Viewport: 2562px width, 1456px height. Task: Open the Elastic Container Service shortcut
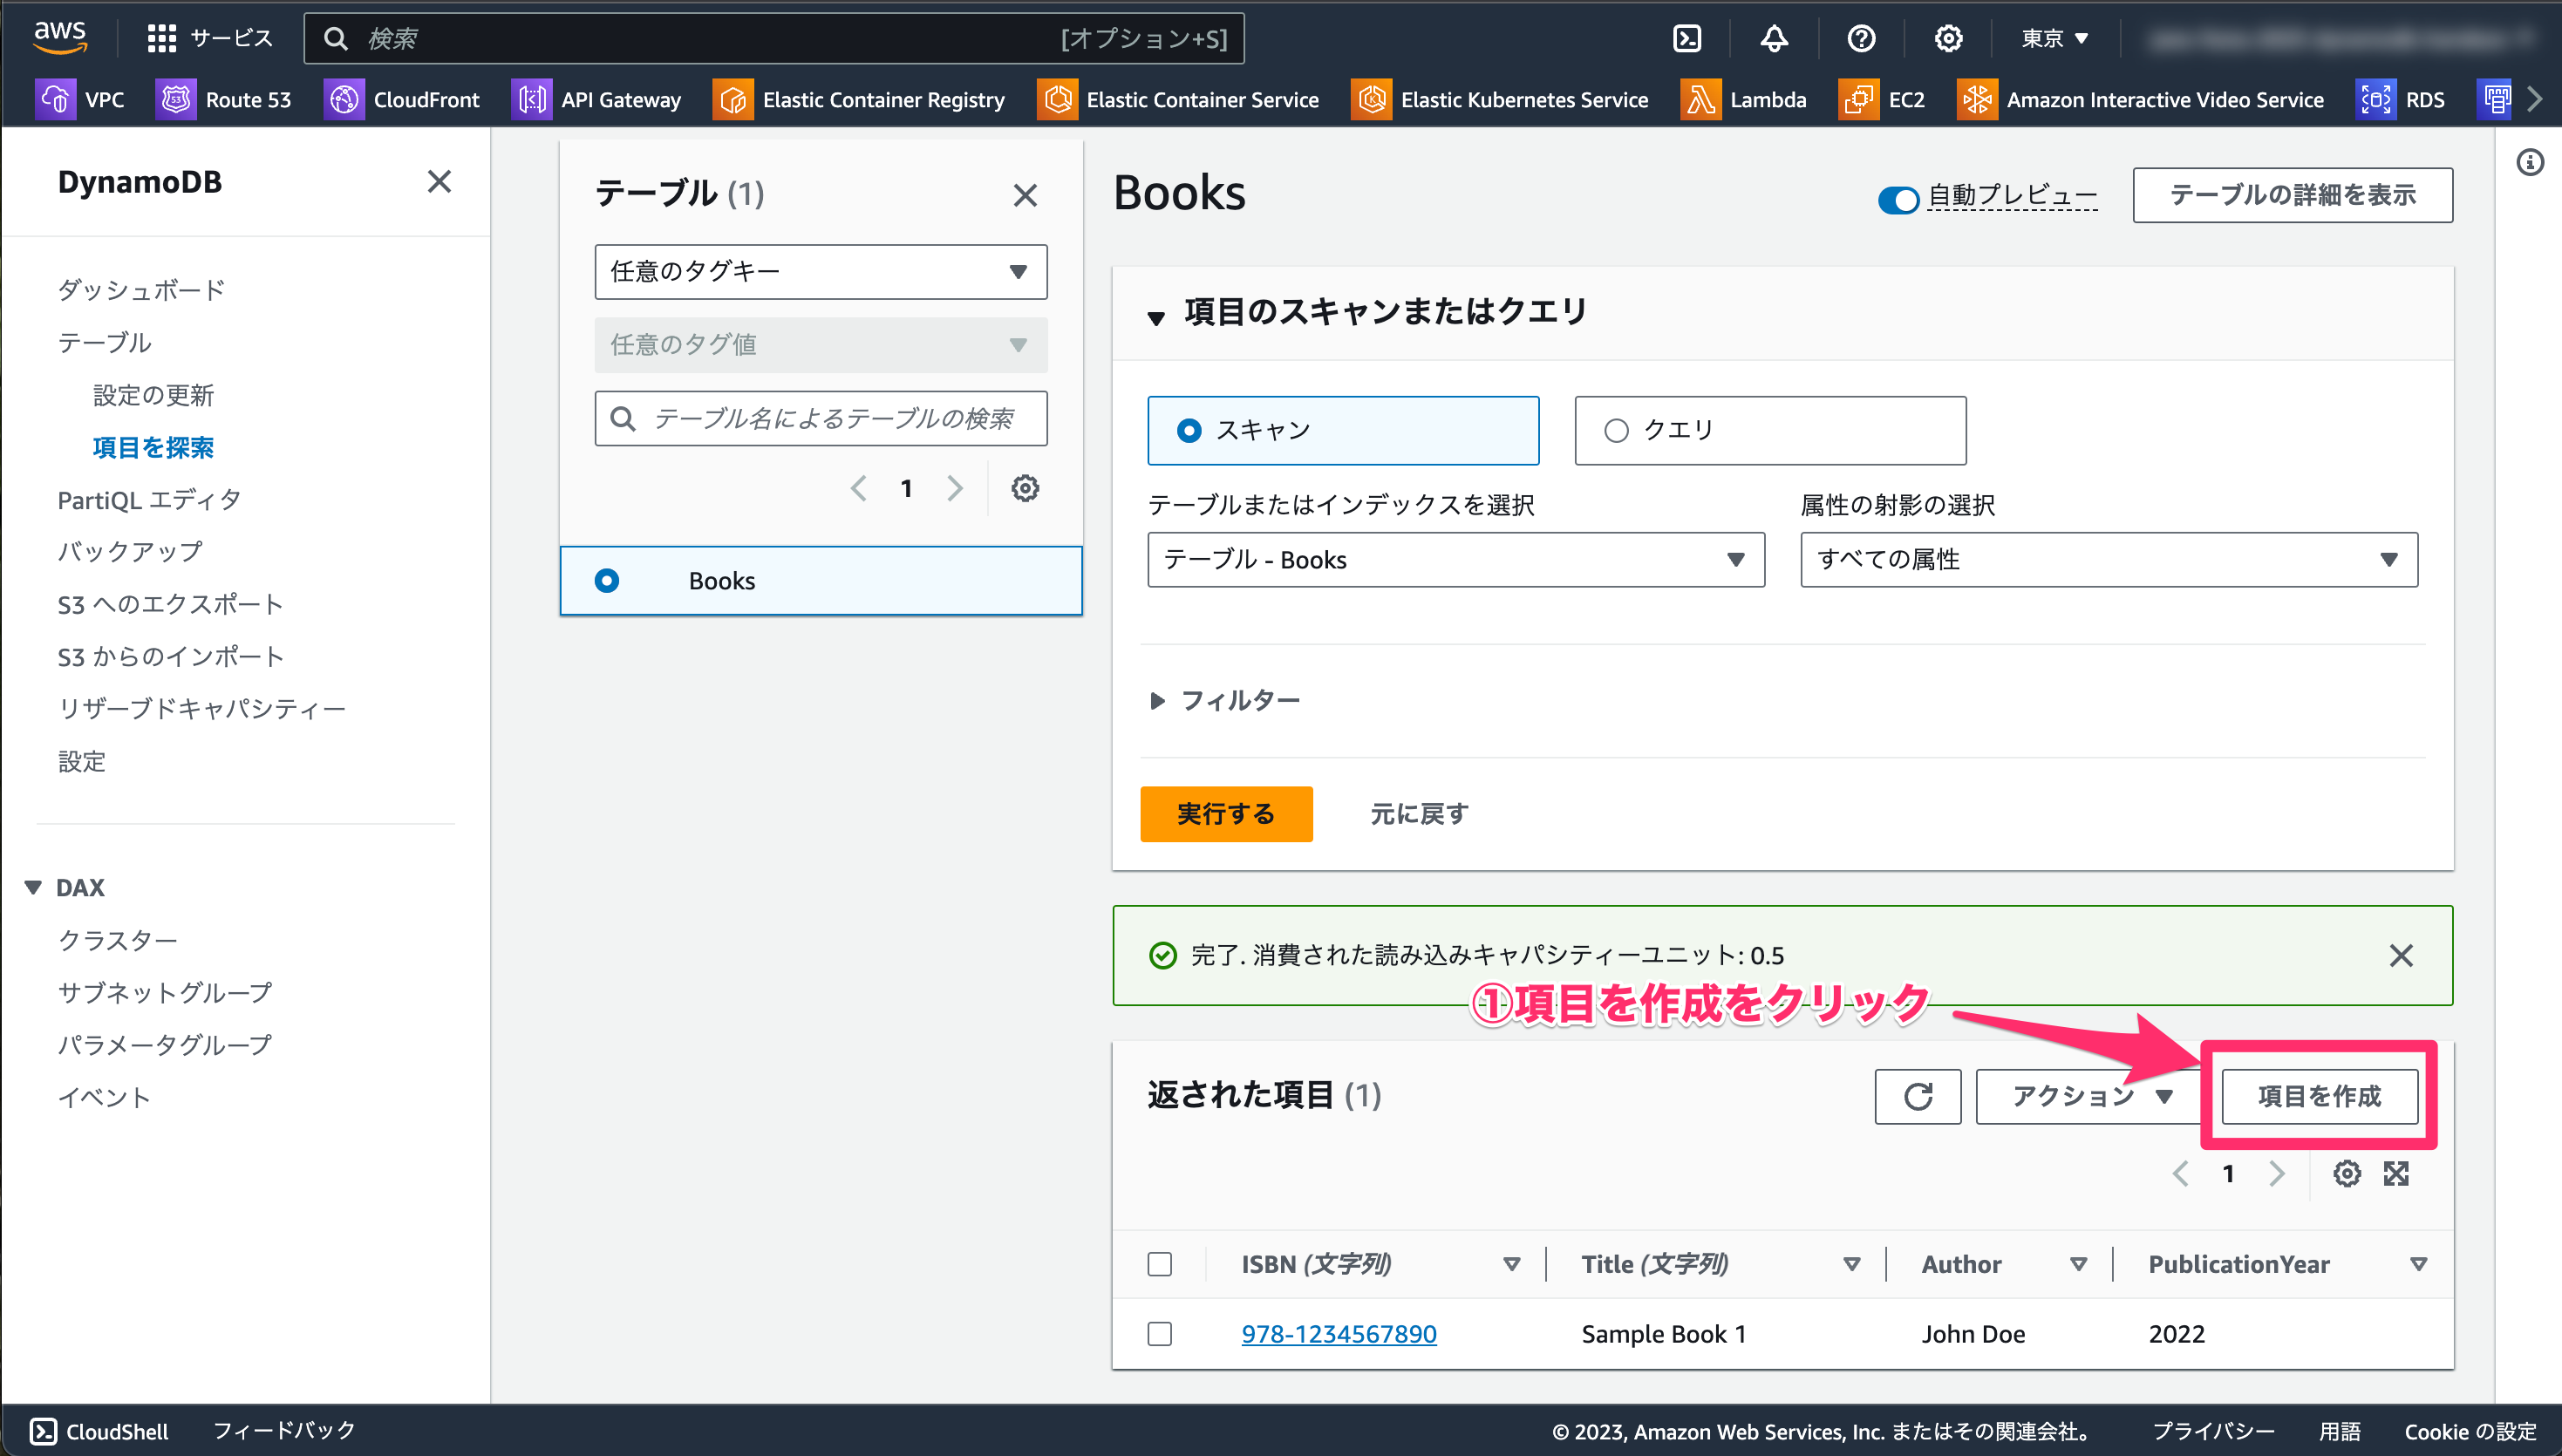(x=1178, y=99)
